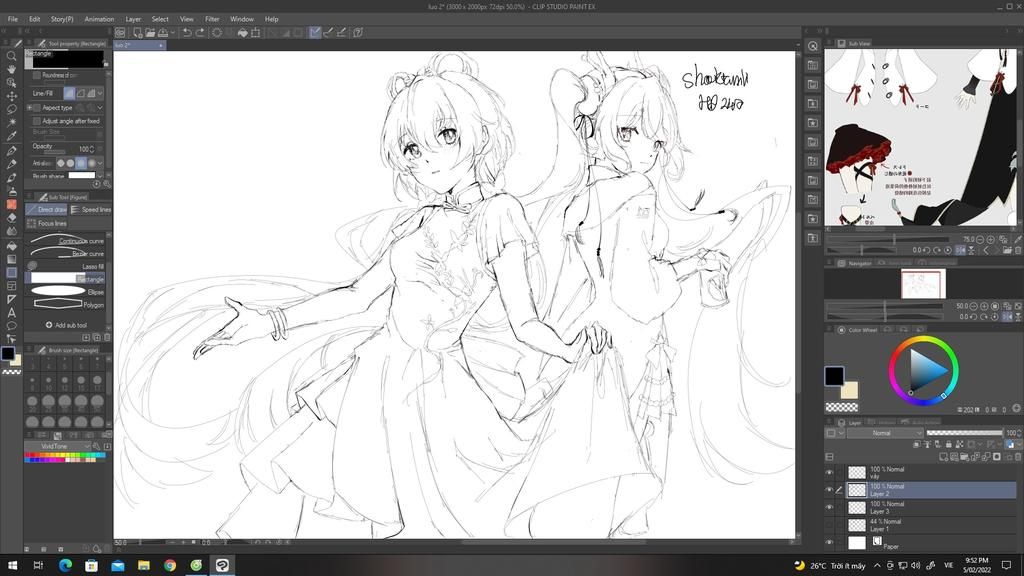Show Layer 1 via its visibility box
Screen dimensions: 1024x576
tap(829, 525)
